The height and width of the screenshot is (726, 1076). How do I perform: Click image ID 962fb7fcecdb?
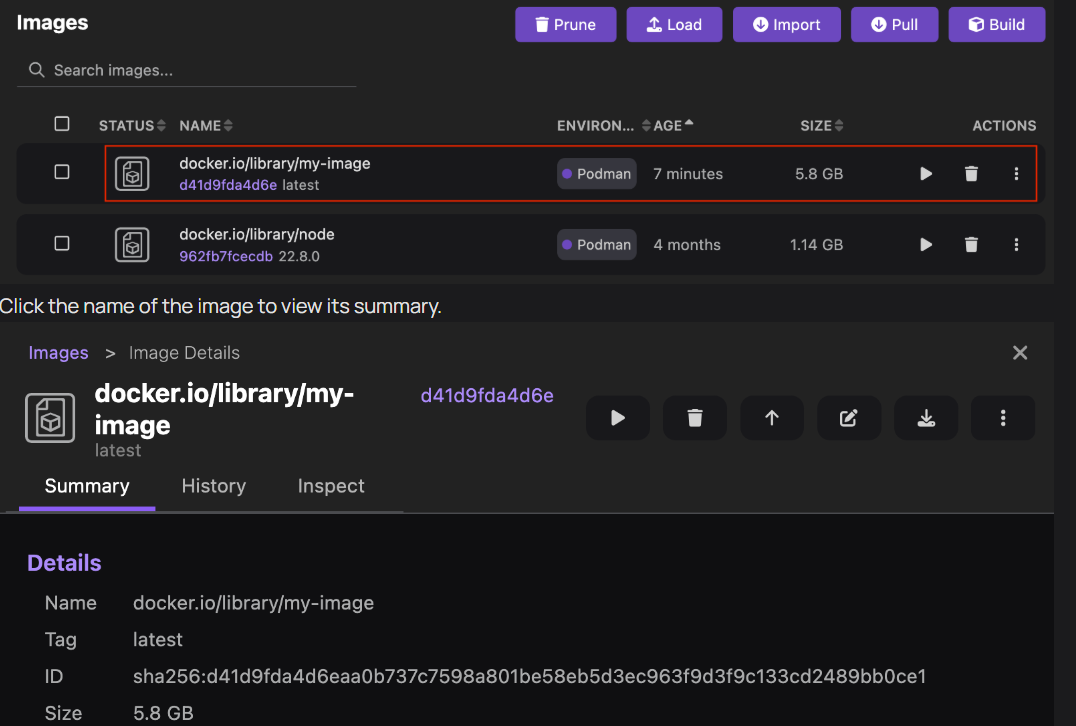point(226,257)
